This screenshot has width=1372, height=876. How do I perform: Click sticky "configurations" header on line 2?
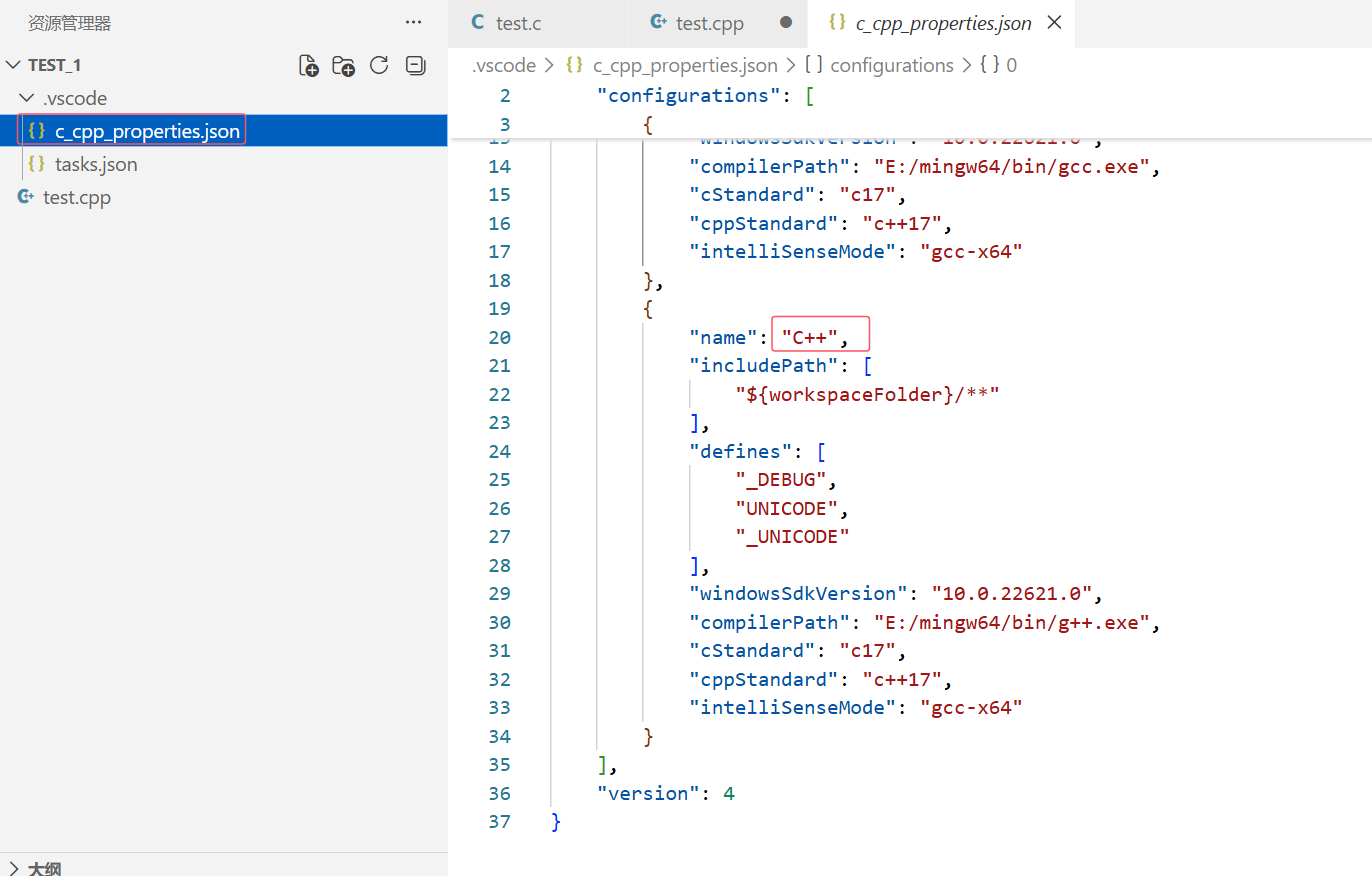point(689,96)
